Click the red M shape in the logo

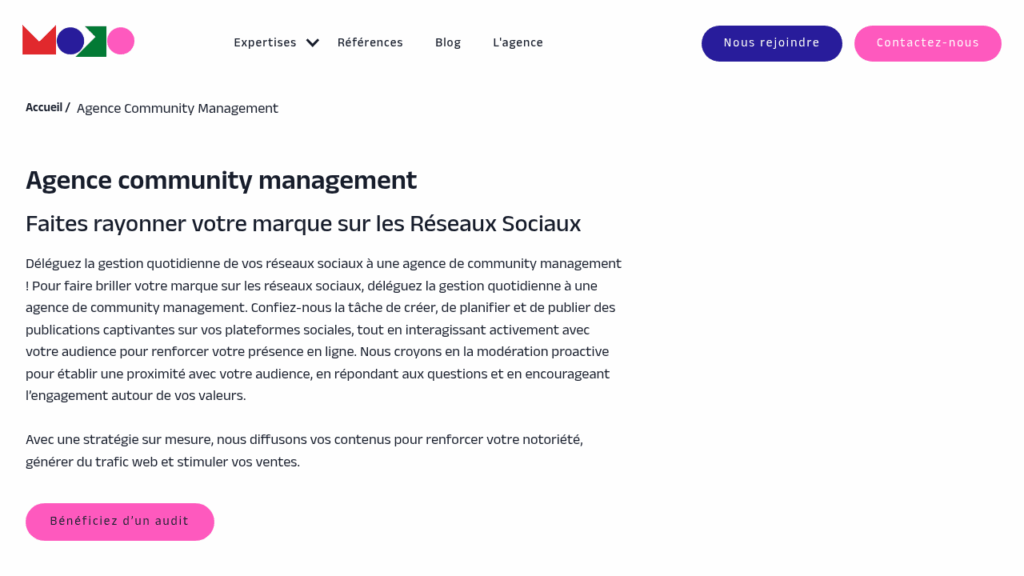click(x=38, y=42)
